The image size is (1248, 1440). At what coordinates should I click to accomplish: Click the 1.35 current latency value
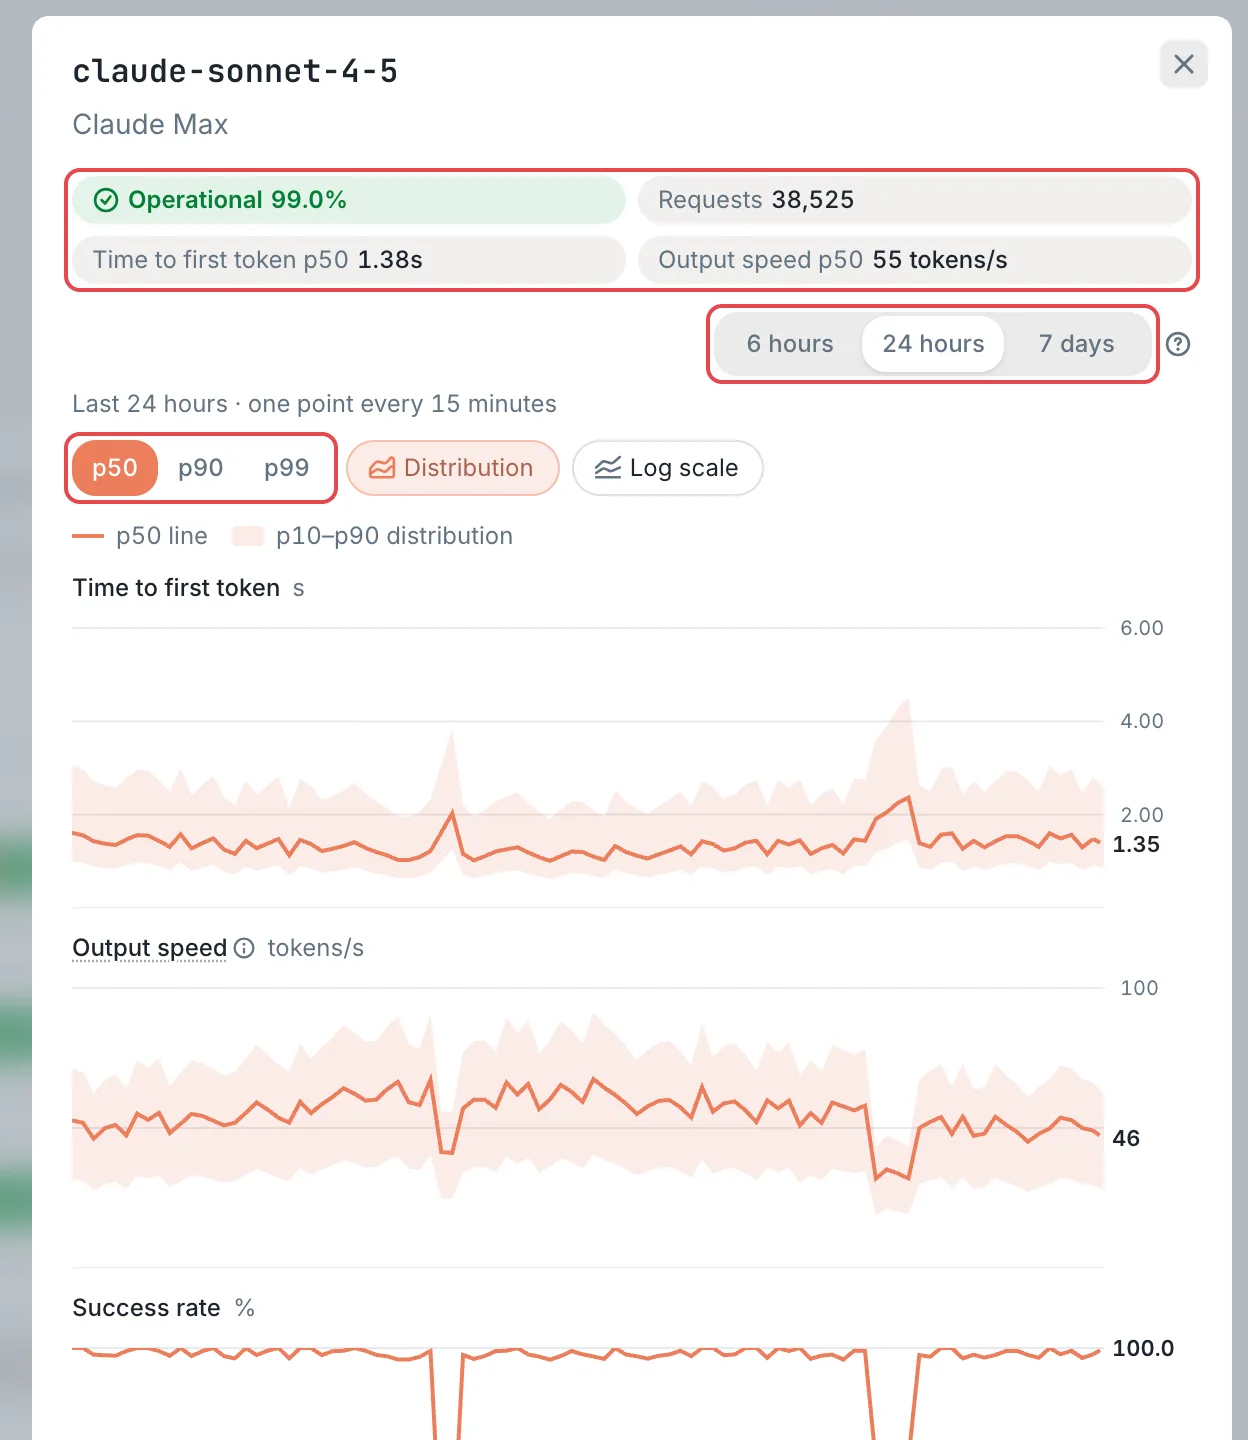(x=1136, y=844)
